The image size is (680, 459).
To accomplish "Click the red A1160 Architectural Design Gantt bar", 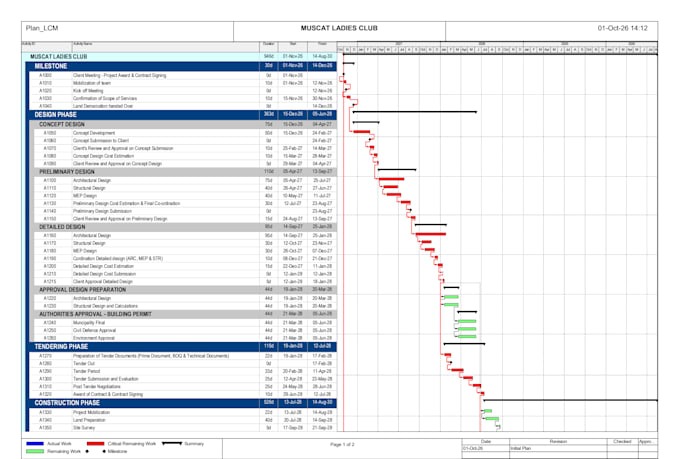I will point(431,234).
